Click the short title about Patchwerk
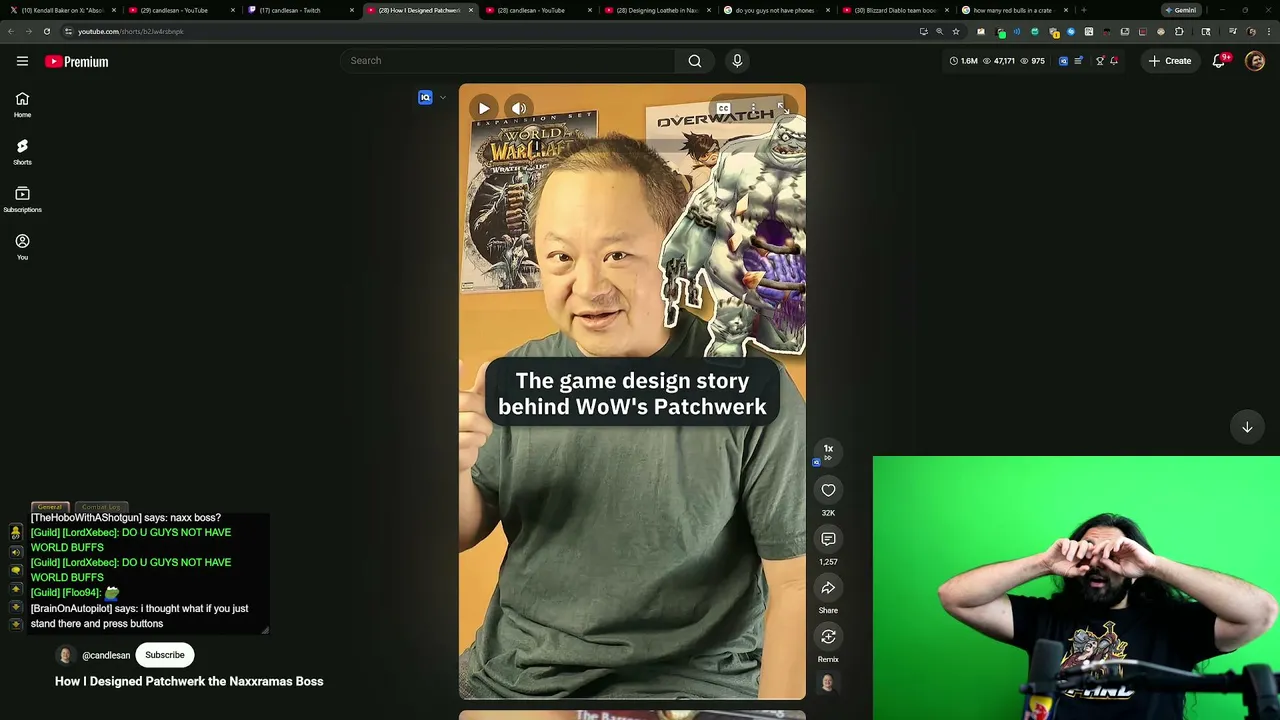Image resolution: width=1280 pixels, height=720 pixels. coord(189,681)
